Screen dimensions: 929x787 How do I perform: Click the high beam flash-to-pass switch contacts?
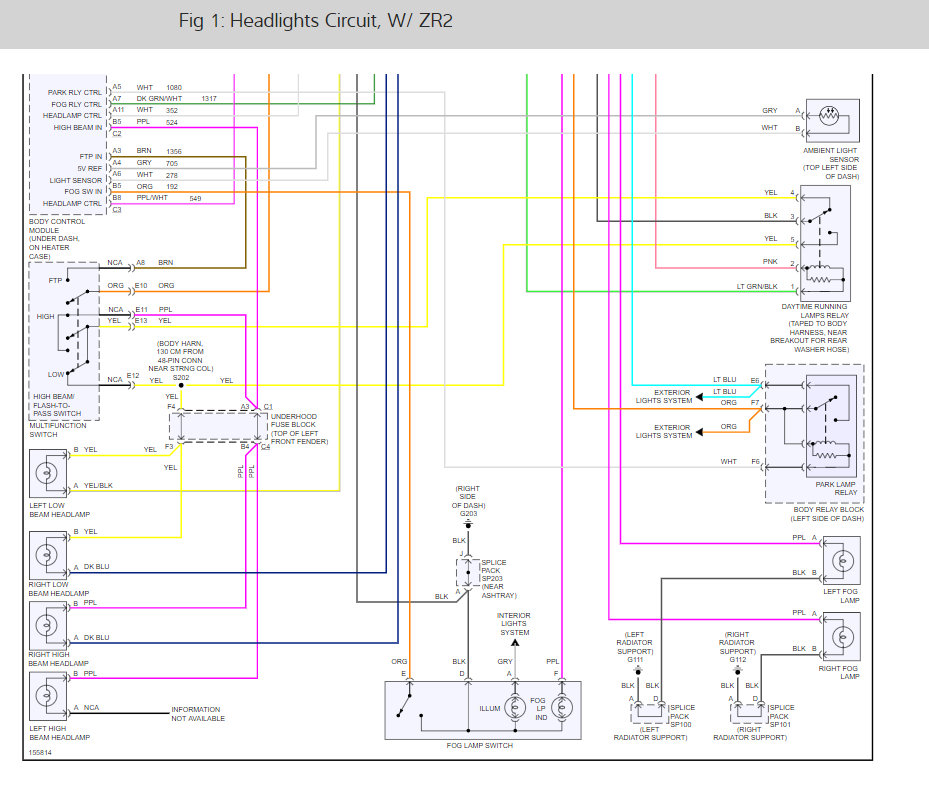point(76,326)
